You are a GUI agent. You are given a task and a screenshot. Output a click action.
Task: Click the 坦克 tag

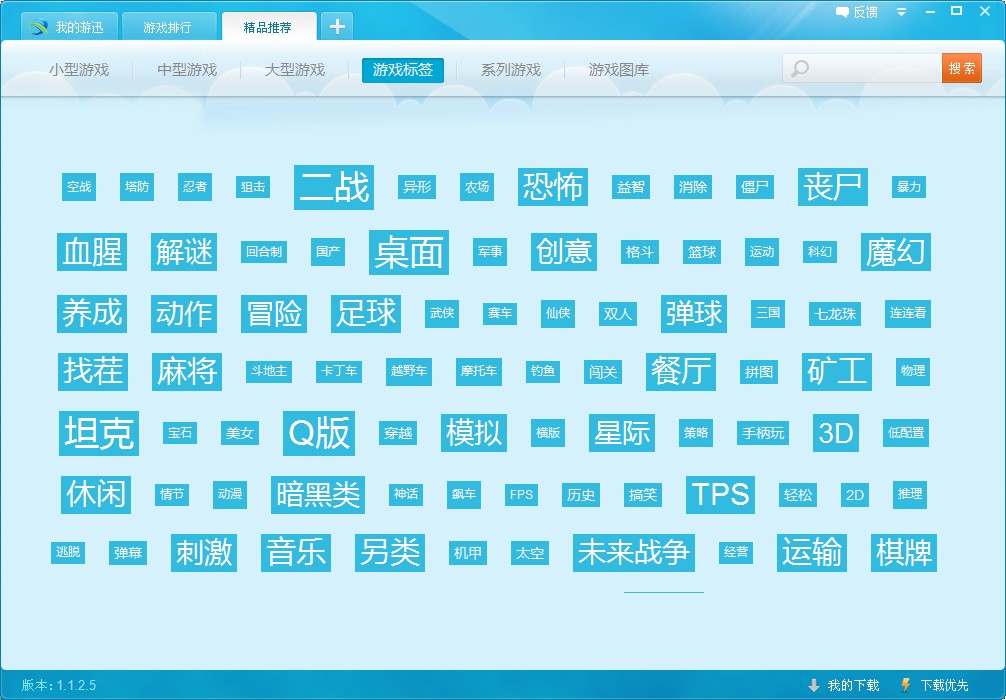tap(99, 433)
